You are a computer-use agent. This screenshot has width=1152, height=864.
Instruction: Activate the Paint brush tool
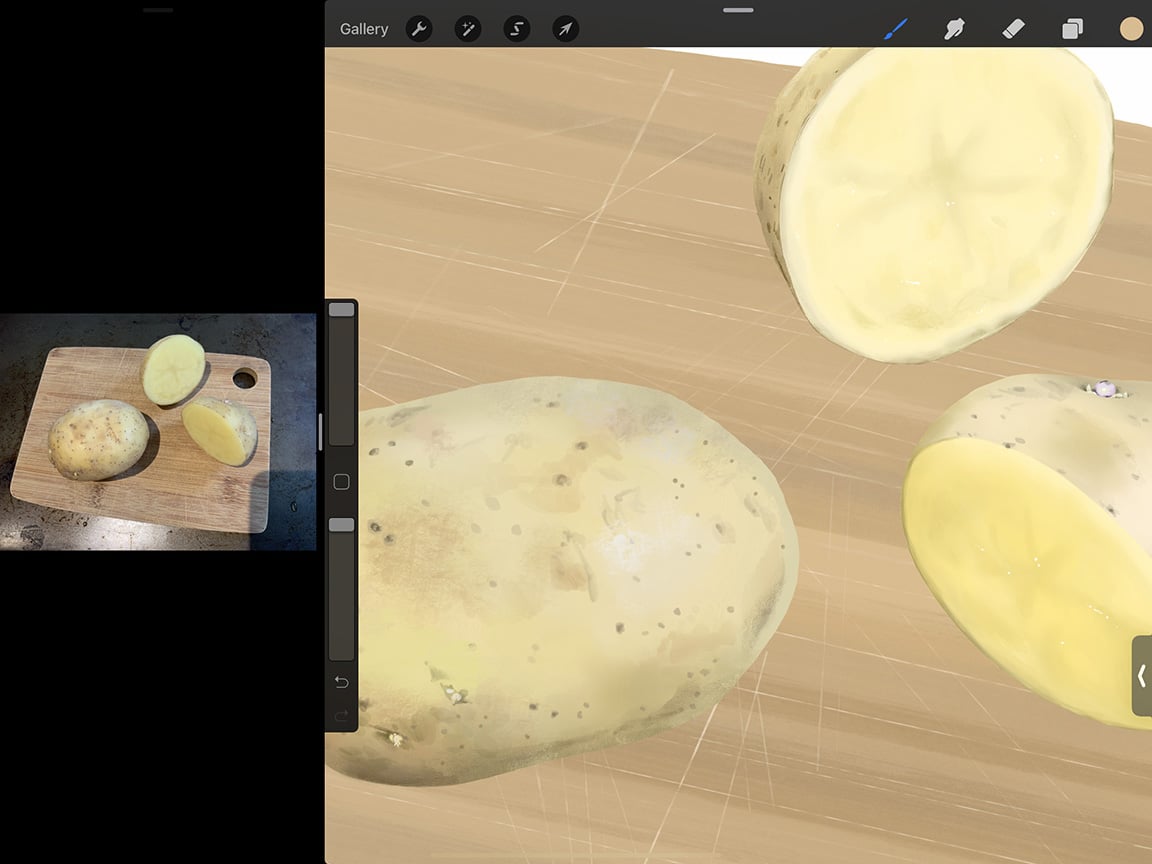[895, 29]
